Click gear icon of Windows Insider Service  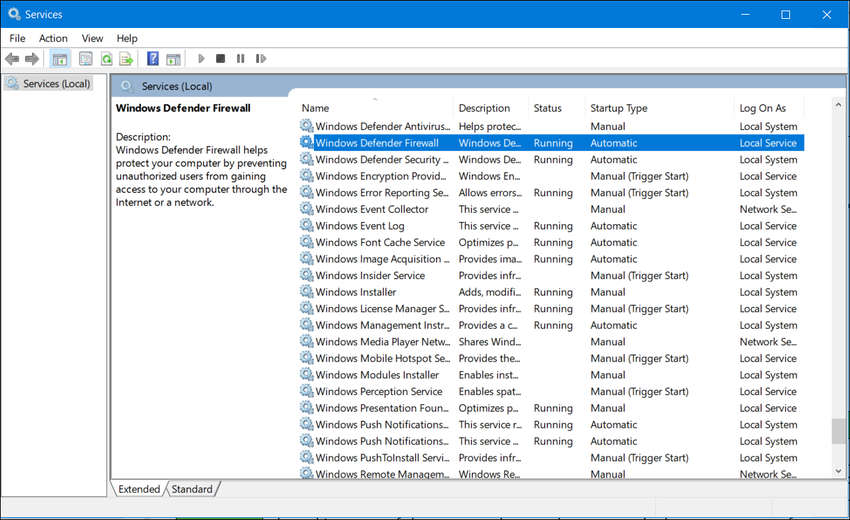tap(307, 275)
